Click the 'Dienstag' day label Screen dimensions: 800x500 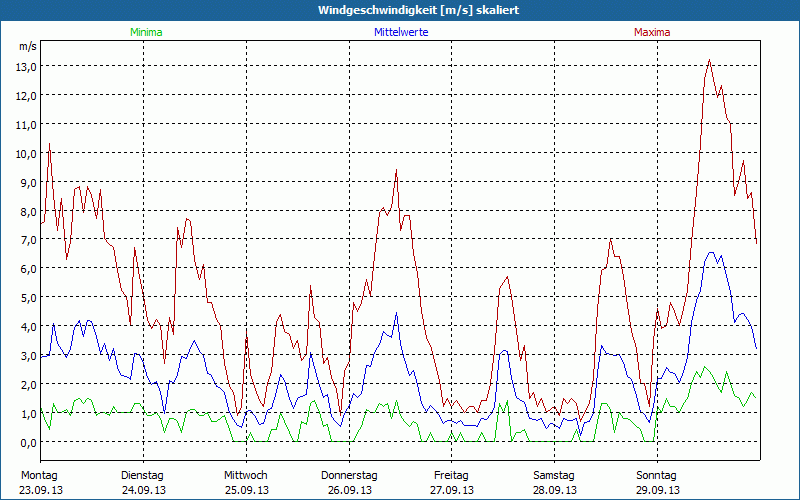pyautogui.click(x=142, y=476)
